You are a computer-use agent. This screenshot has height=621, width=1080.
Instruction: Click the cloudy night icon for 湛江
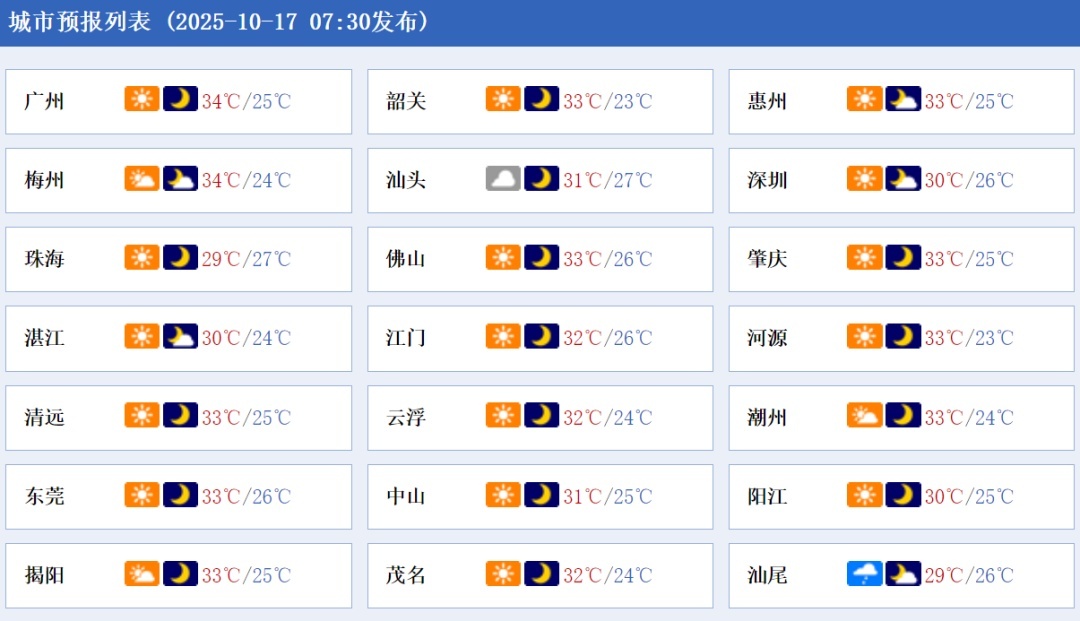point(181,337)
